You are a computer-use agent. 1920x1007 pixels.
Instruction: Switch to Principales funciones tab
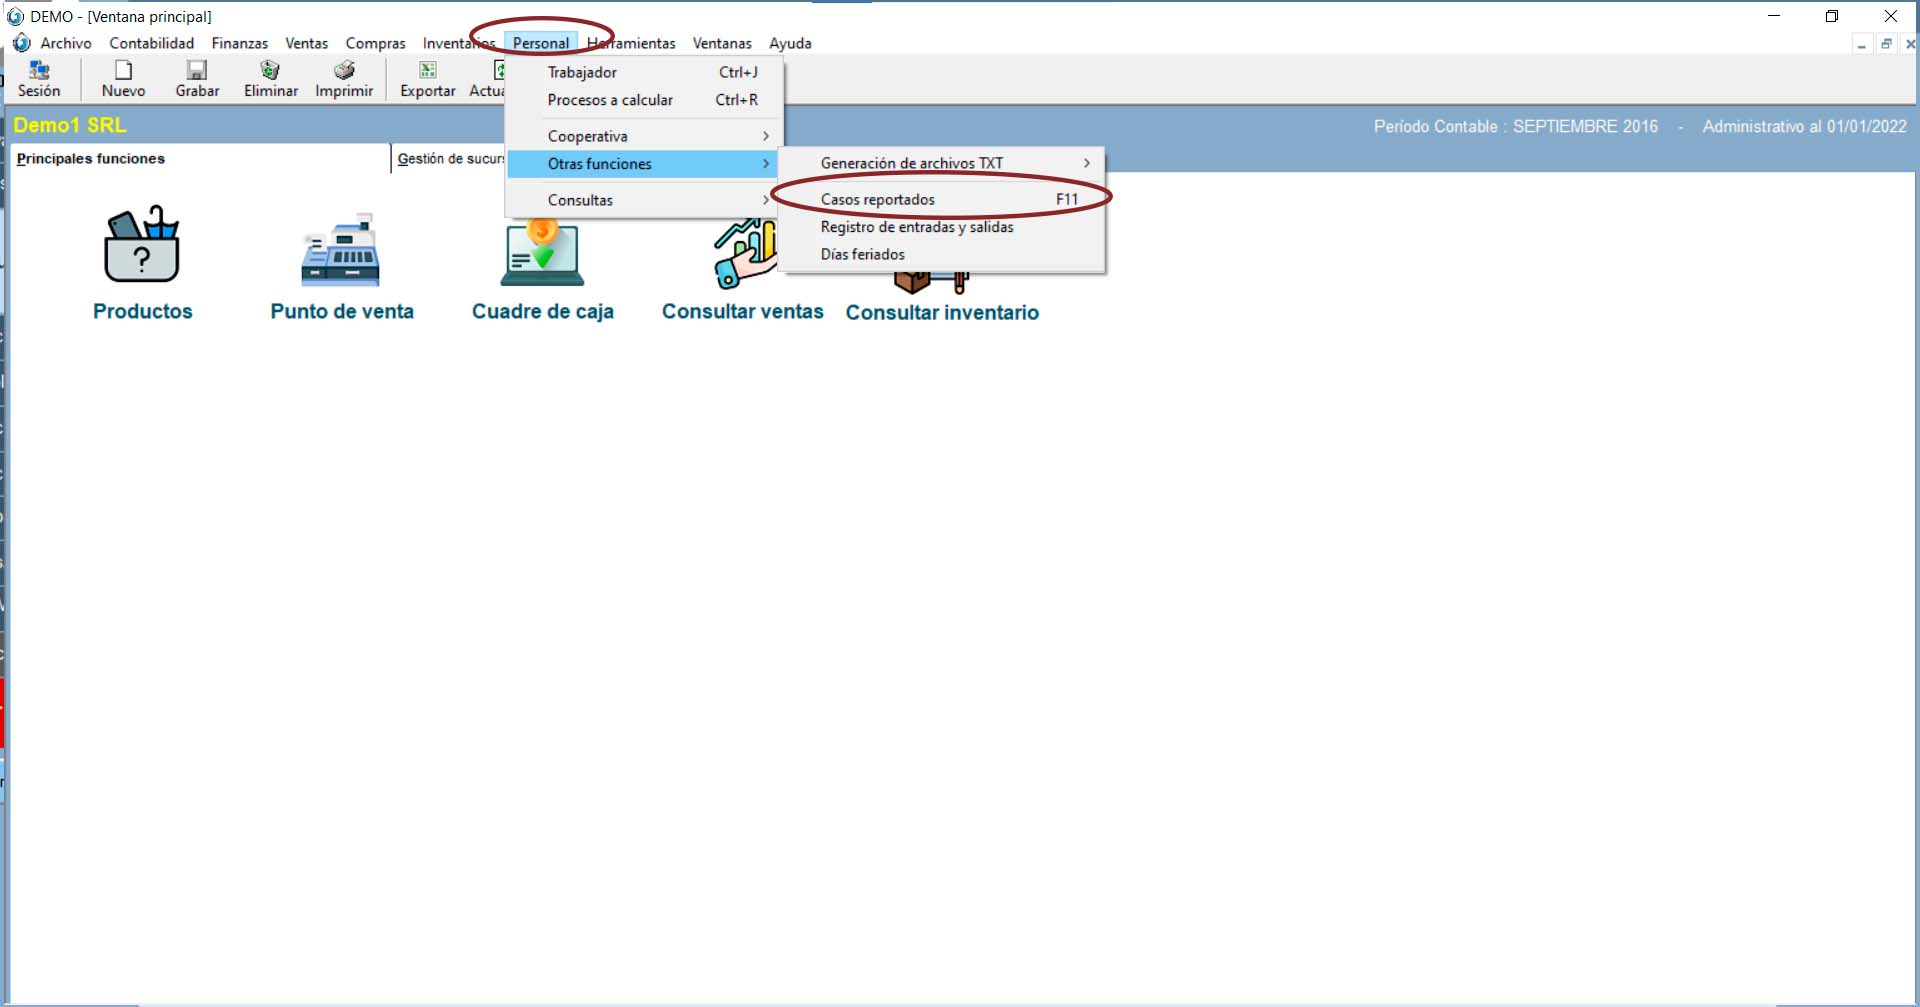pyautogui.click(x=91, y=159)
